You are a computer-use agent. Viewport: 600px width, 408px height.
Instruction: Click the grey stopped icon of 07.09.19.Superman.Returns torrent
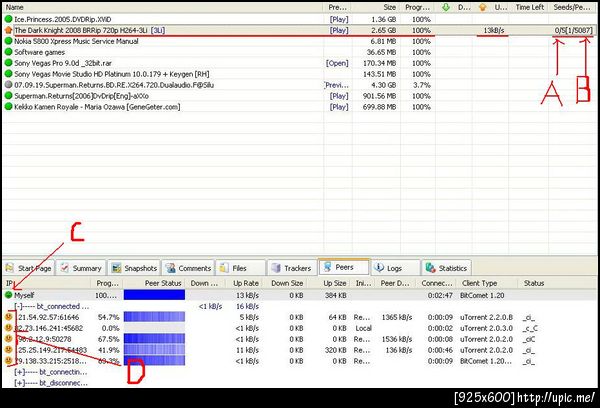click(x=8, y=85)
